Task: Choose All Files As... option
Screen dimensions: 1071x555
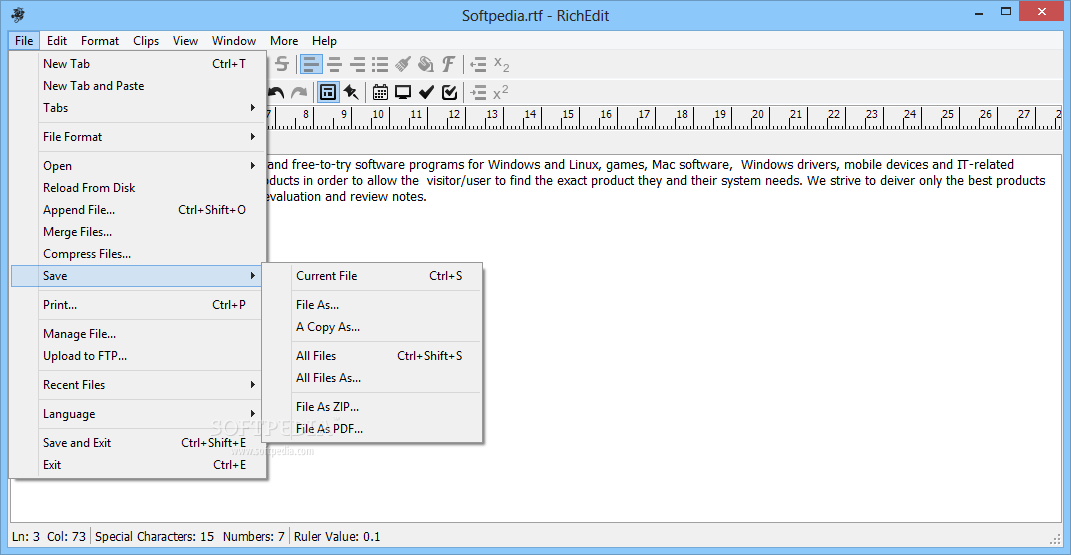Action: pos(373,378)
